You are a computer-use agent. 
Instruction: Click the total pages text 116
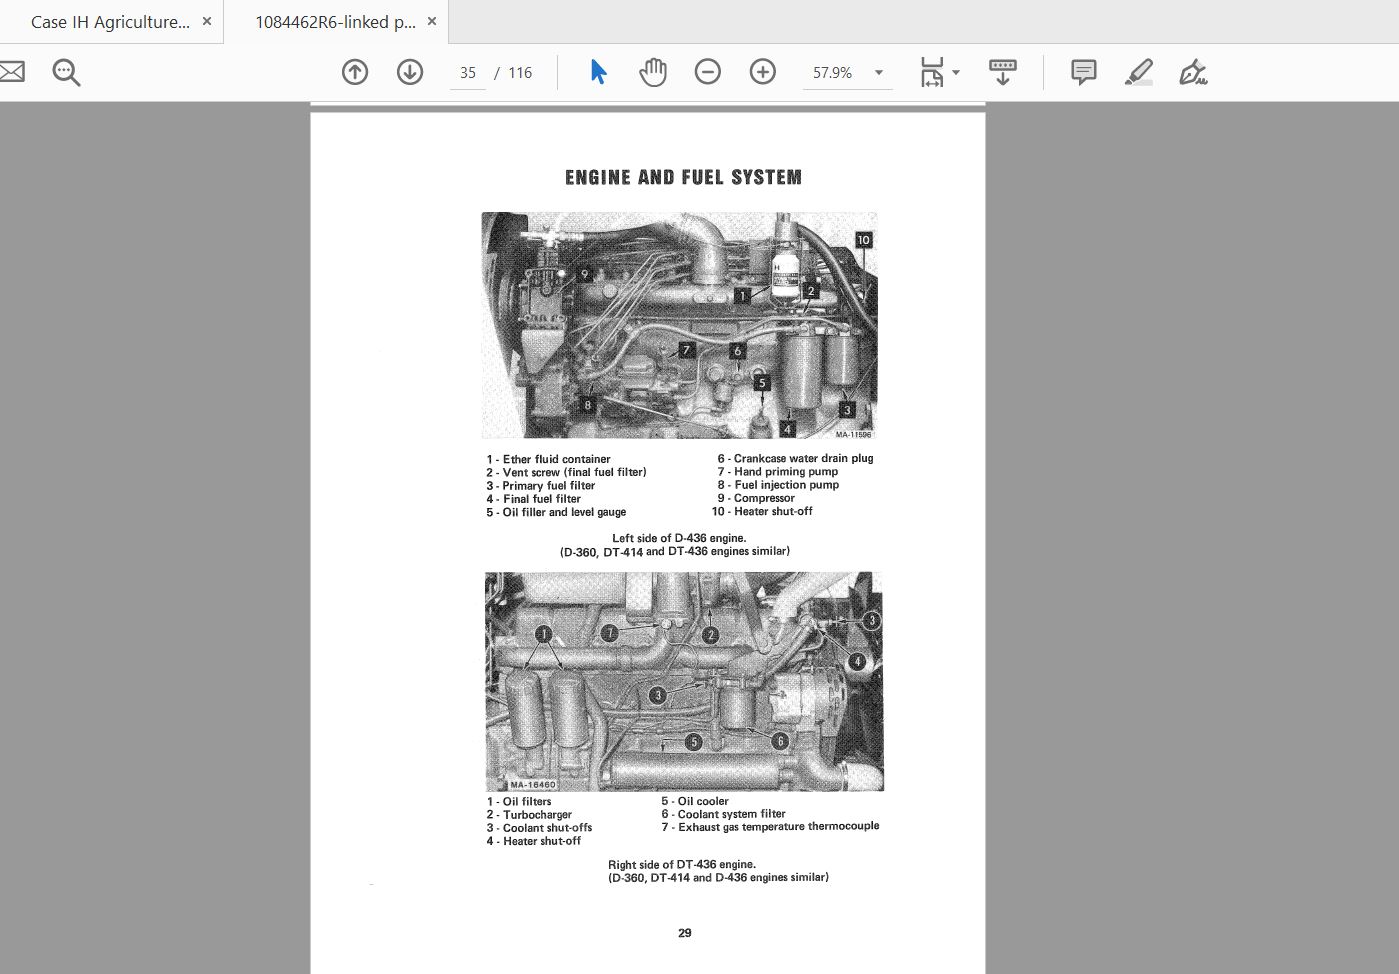pos(520,73)
